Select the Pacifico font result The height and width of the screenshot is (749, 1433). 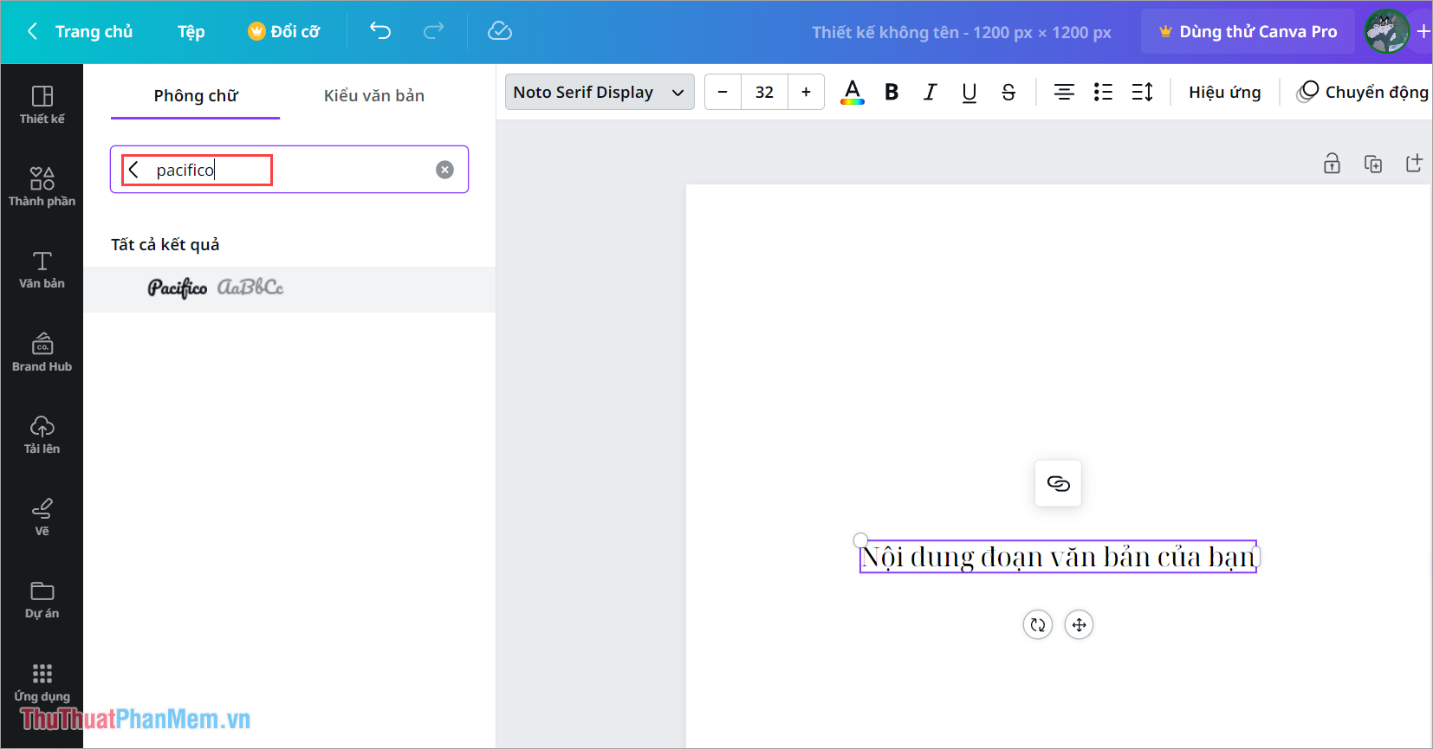215,288
